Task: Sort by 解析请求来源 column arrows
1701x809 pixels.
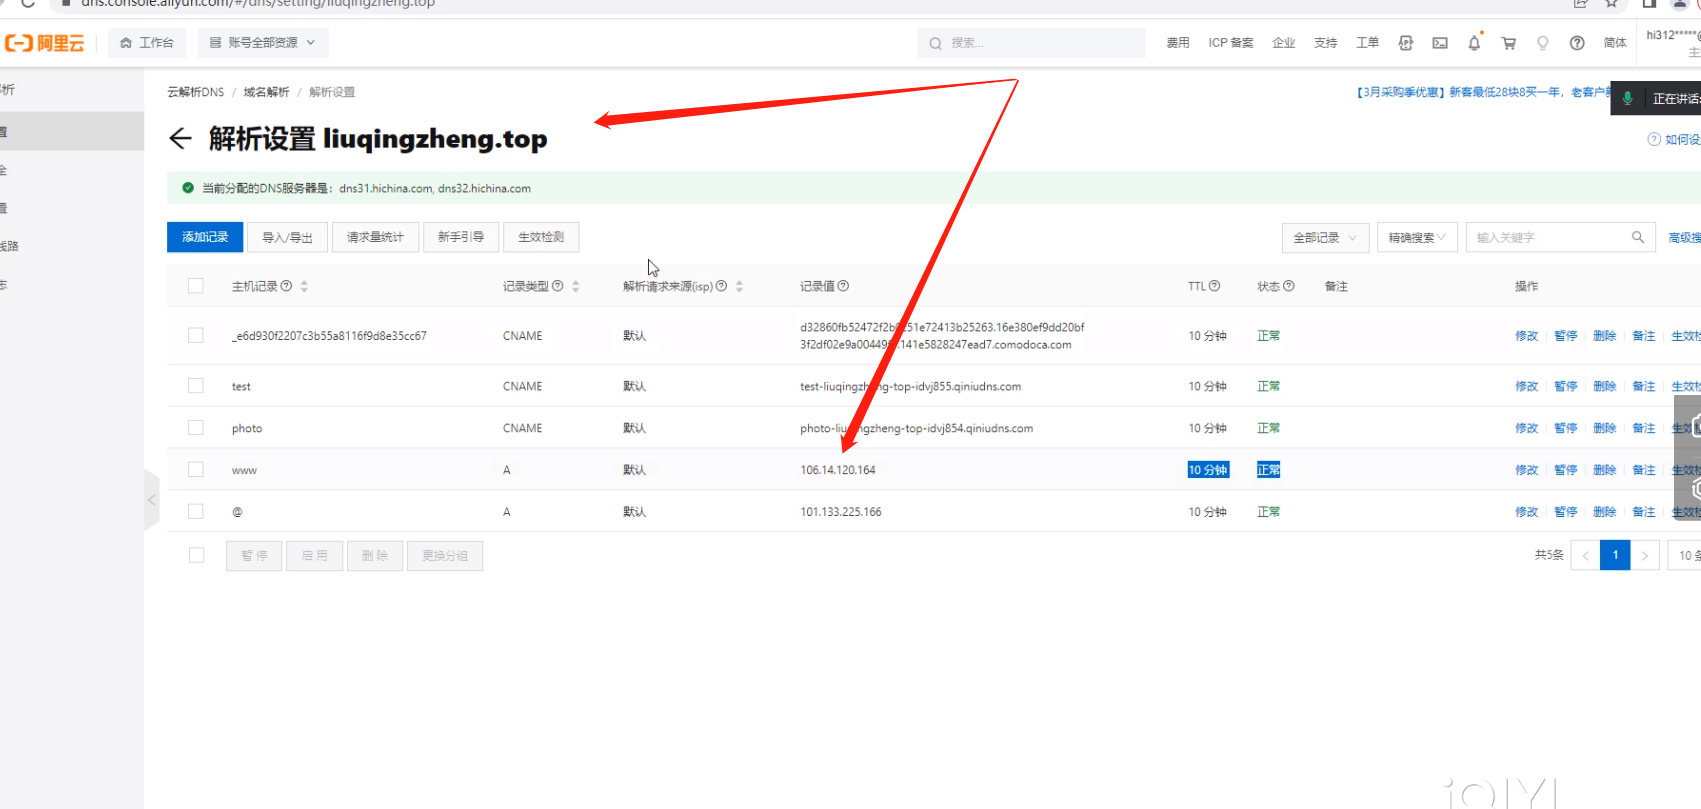Action: [x=739, y=286]
